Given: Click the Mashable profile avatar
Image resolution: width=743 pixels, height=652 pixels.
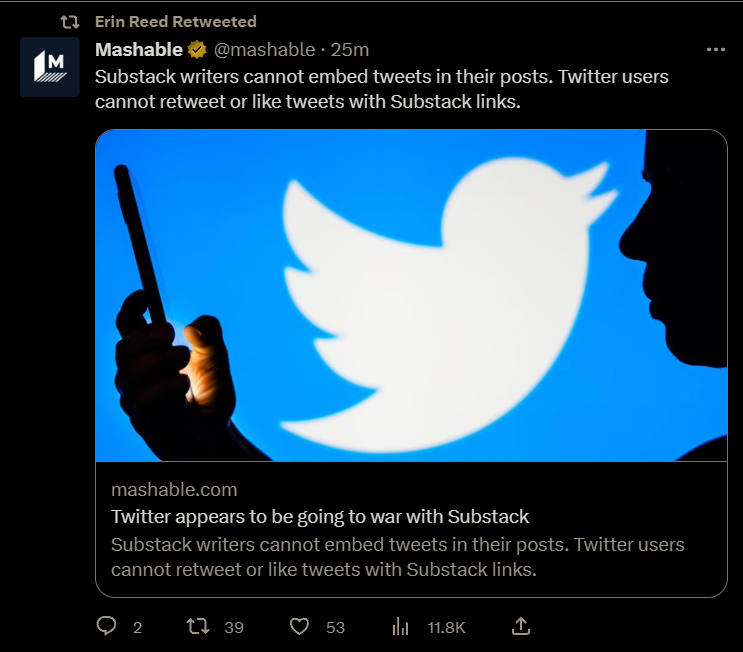Looking at the screenshot, I should pos(49,67).
